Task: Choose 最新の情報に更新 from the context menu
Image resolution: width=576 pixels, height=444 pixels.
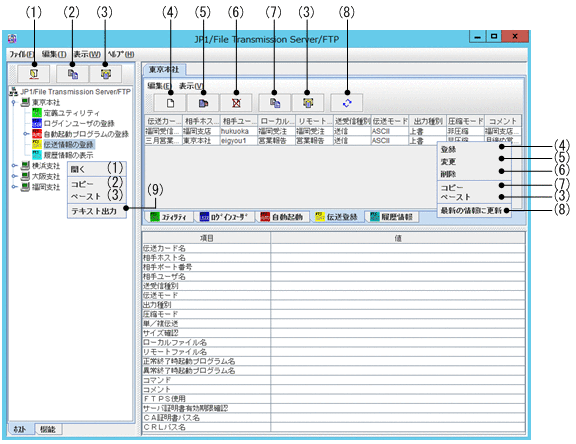Action: click(x=474, y=210)
